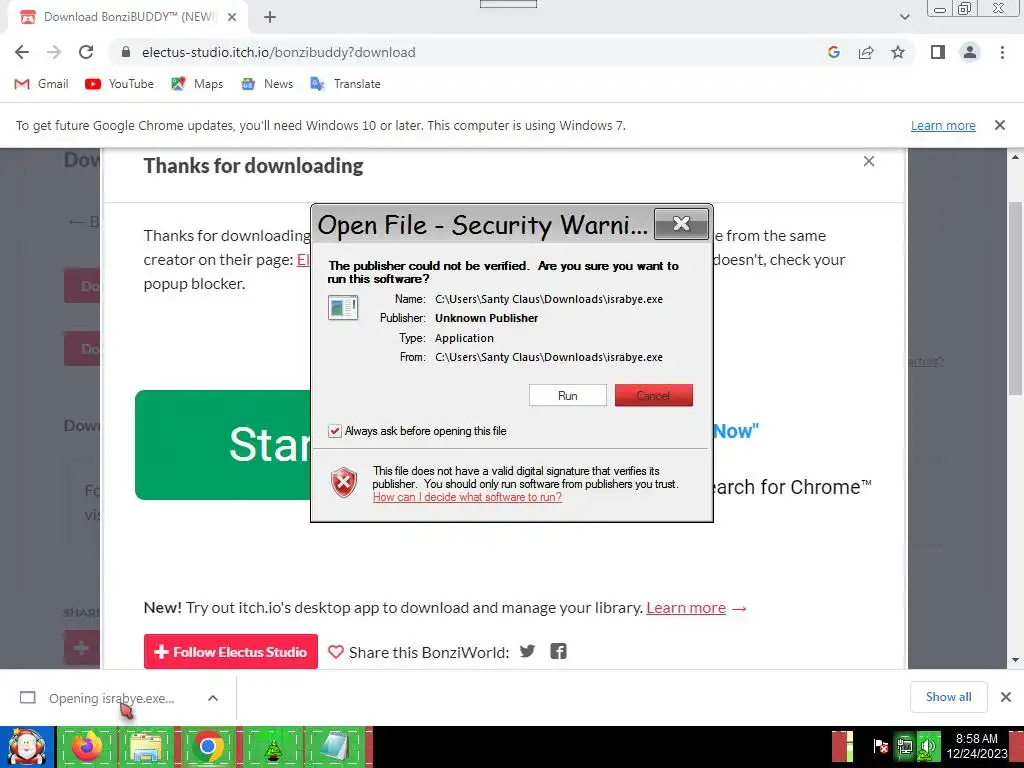Click Show all downloads
The image size is (1024, 768).
point(948,697)
